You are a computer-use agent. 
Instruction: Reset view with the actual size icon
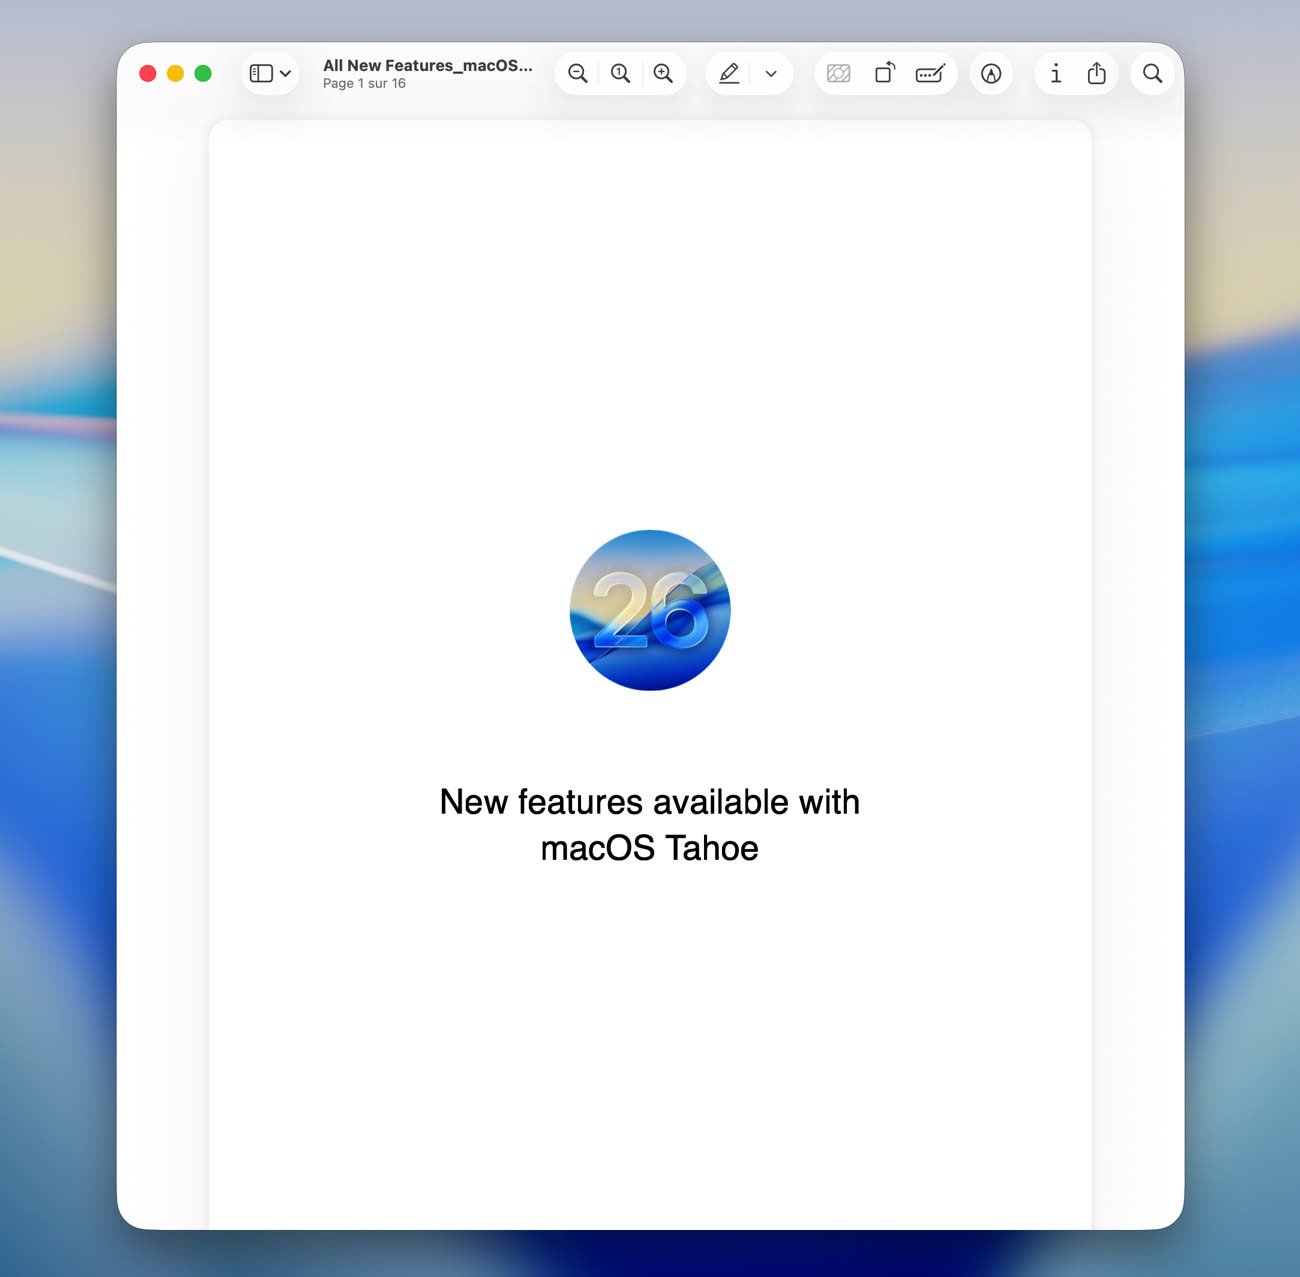click(620, 74)
